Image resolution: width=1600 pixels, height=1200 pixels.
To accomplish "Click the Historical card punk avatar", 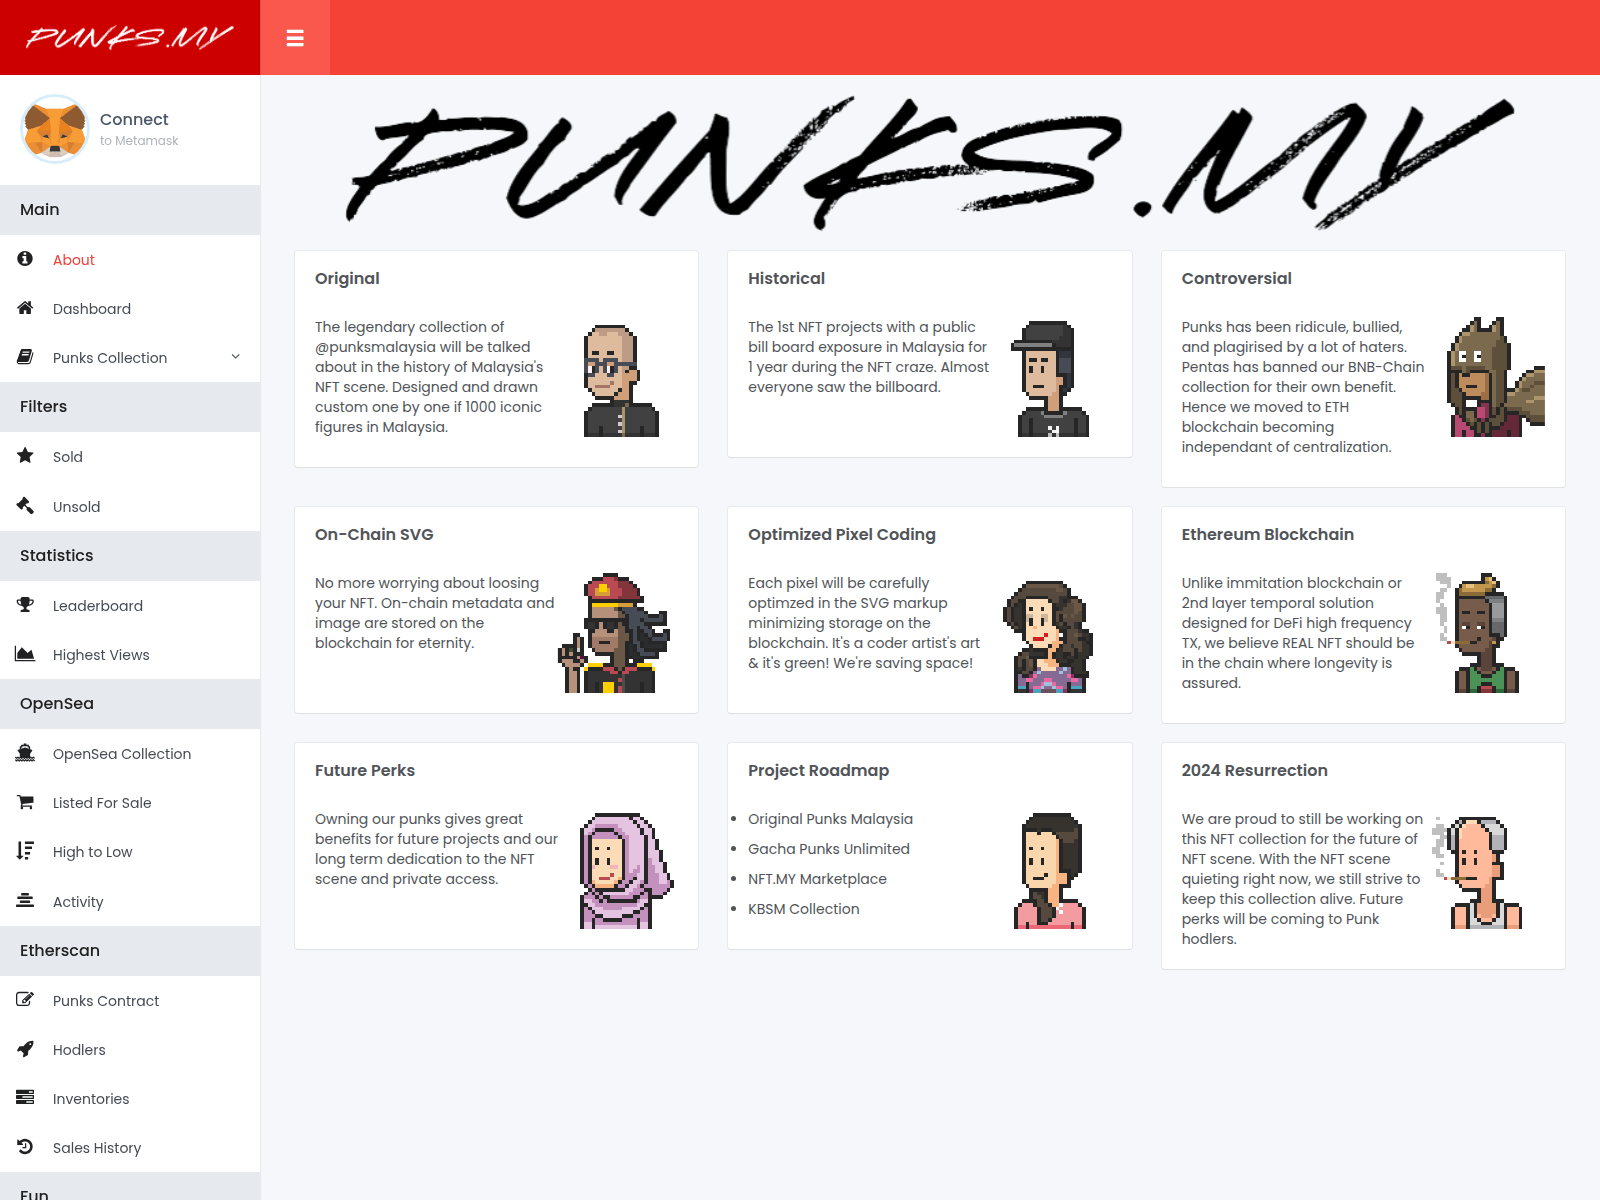I will 1051,379.
